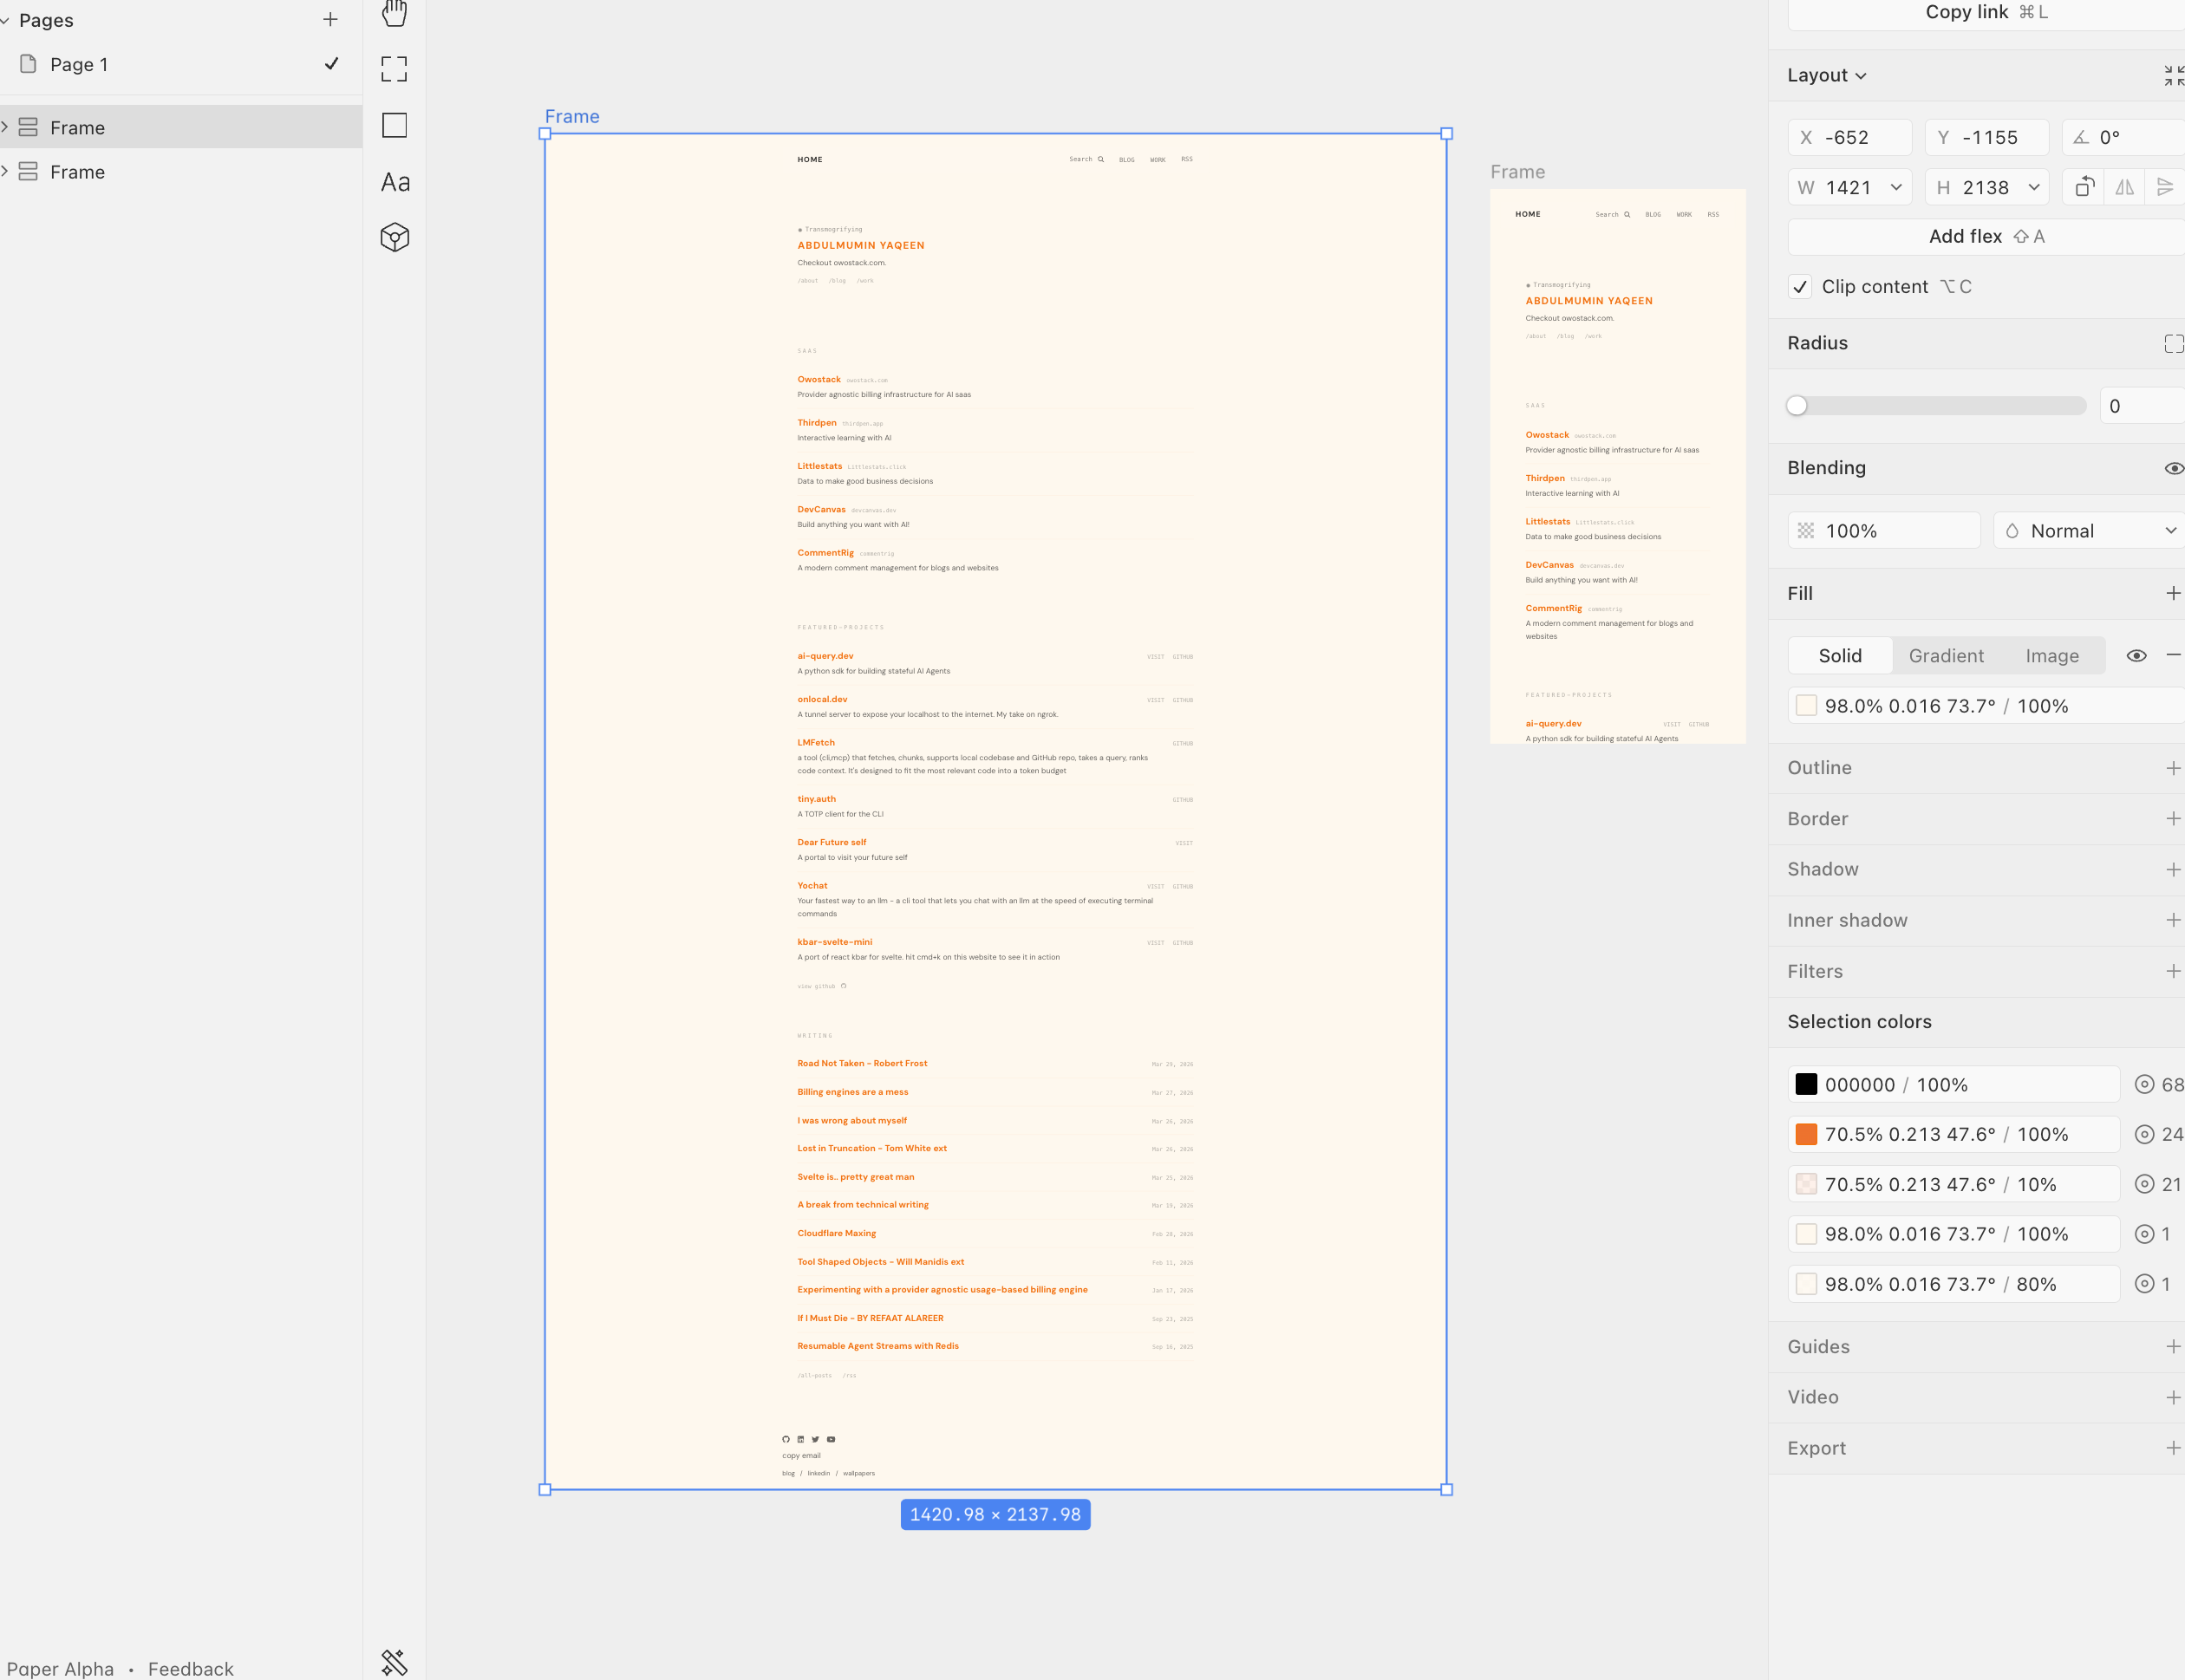Select the Frame tool
This screenshot has width=2185, height=1680.
click(x=394, y=69)
